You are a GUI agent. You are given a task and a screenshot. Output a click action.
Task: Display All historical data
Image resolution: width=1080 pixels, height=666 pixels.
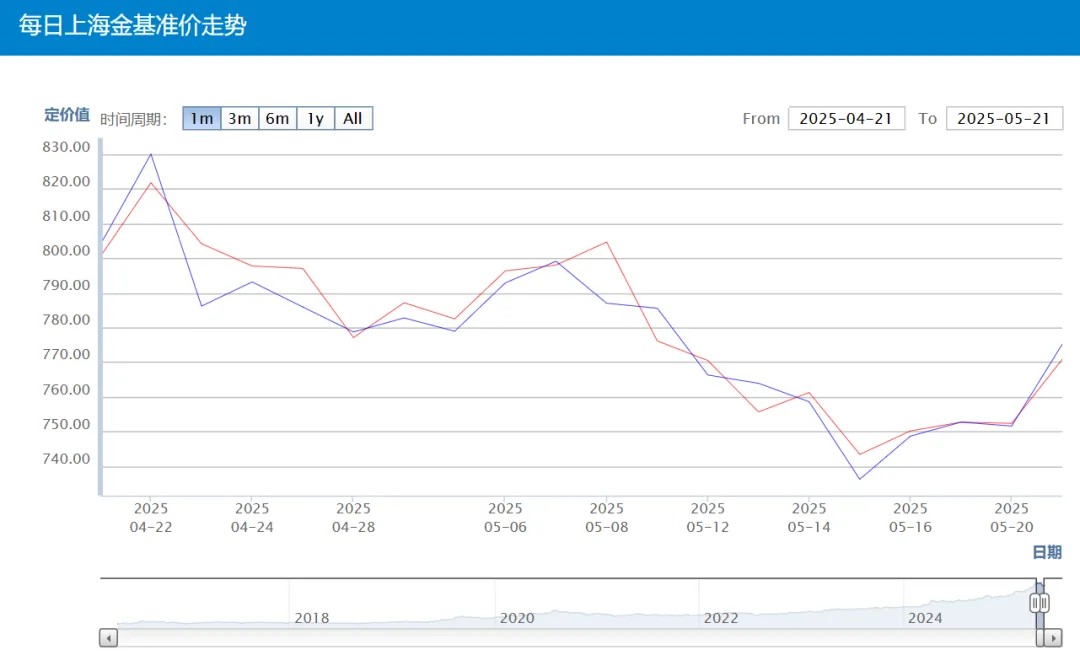click(x=353, y=119)
